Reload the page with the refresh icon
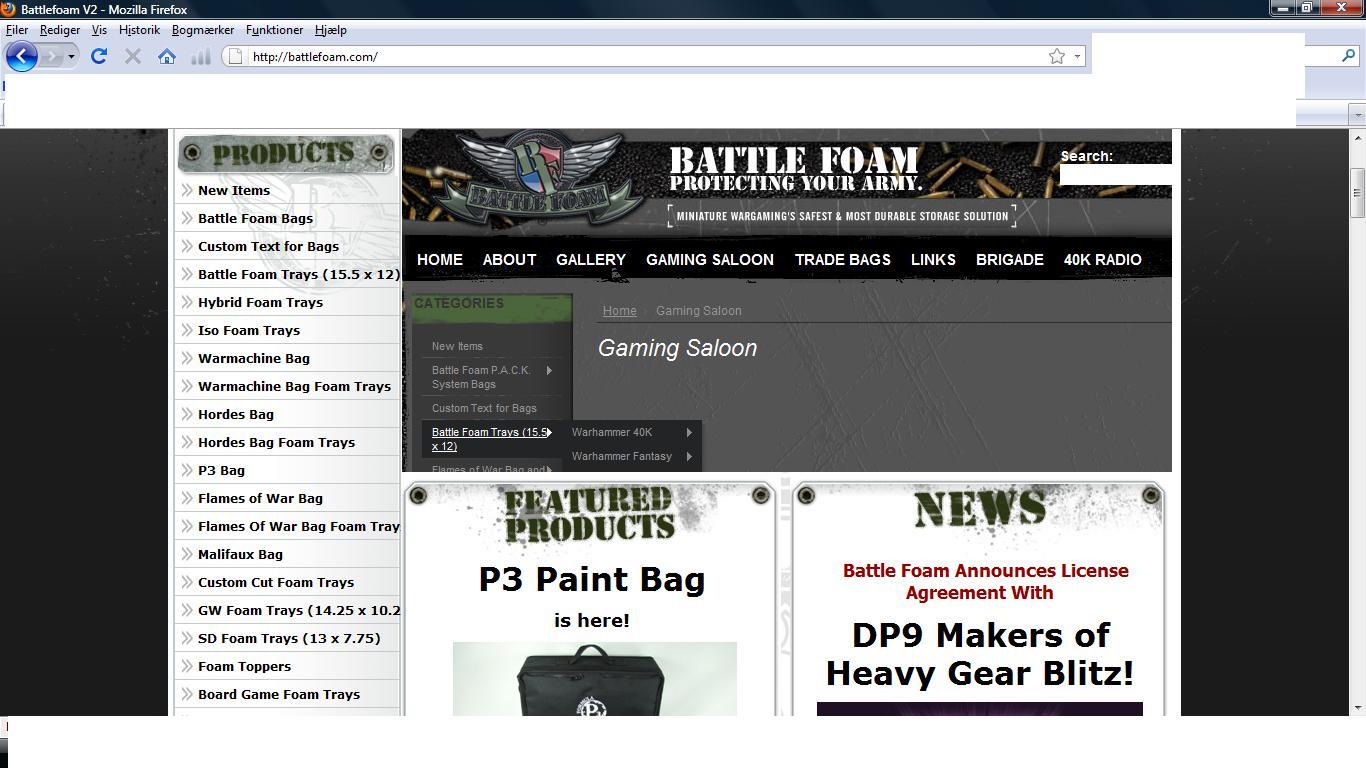The image size is (1366, 768). (x=99, y=56)
